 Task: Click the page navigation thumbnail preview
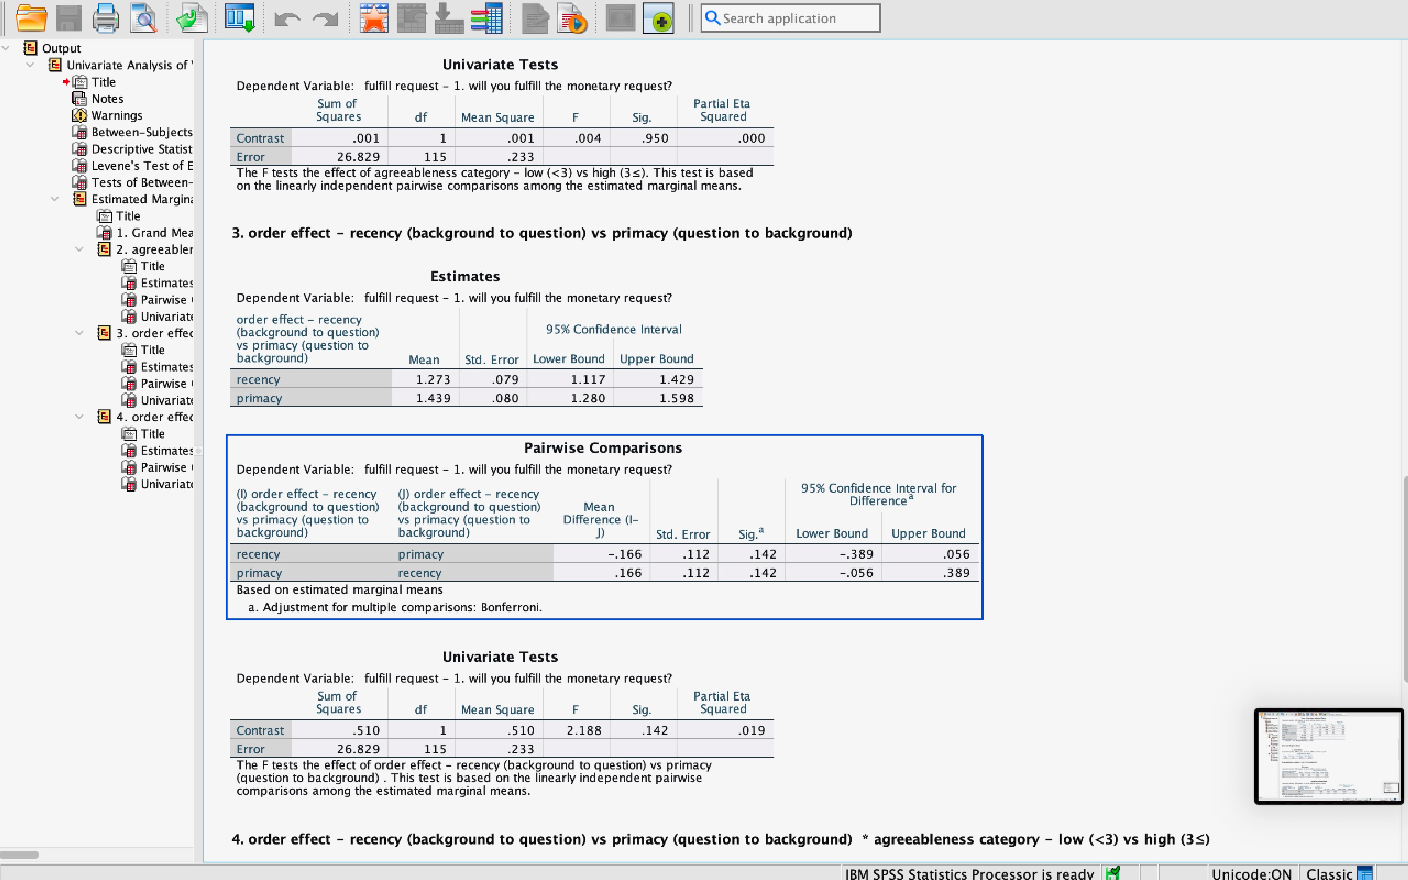pyautogui.click(x=1328, y=755)
